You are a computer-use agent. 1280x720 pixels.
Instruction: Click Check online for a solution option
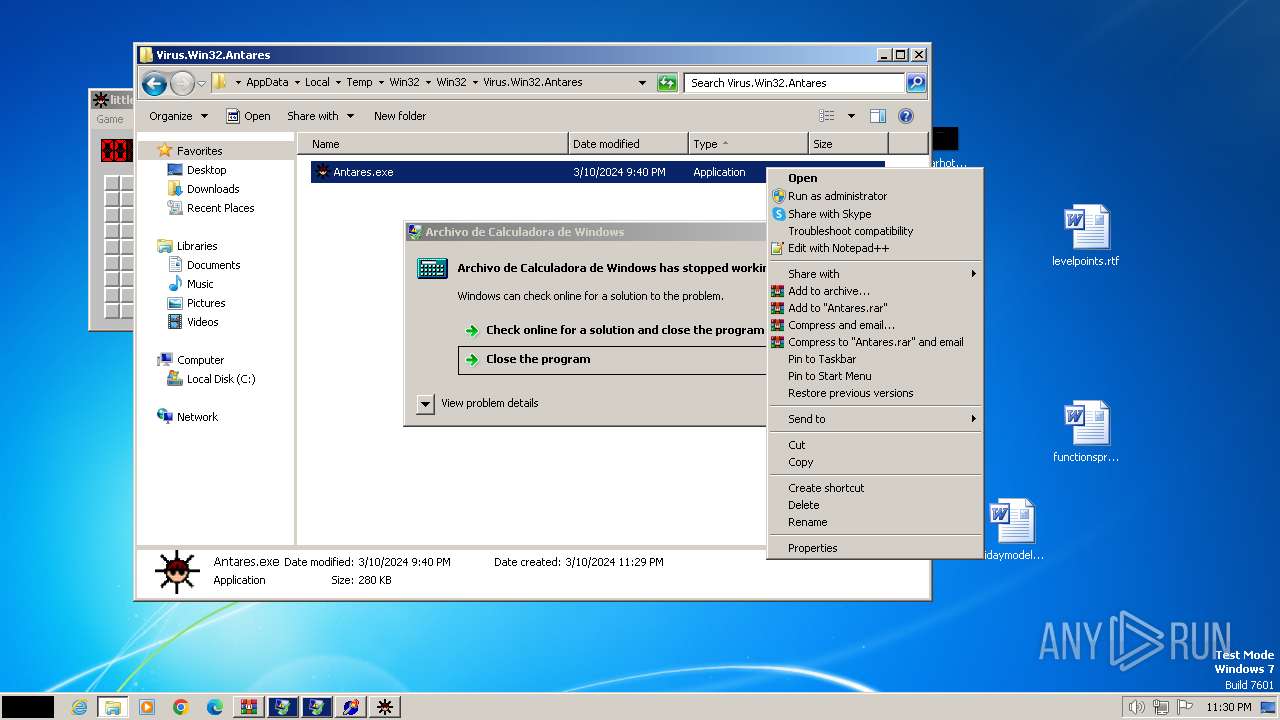coord(612,330)
